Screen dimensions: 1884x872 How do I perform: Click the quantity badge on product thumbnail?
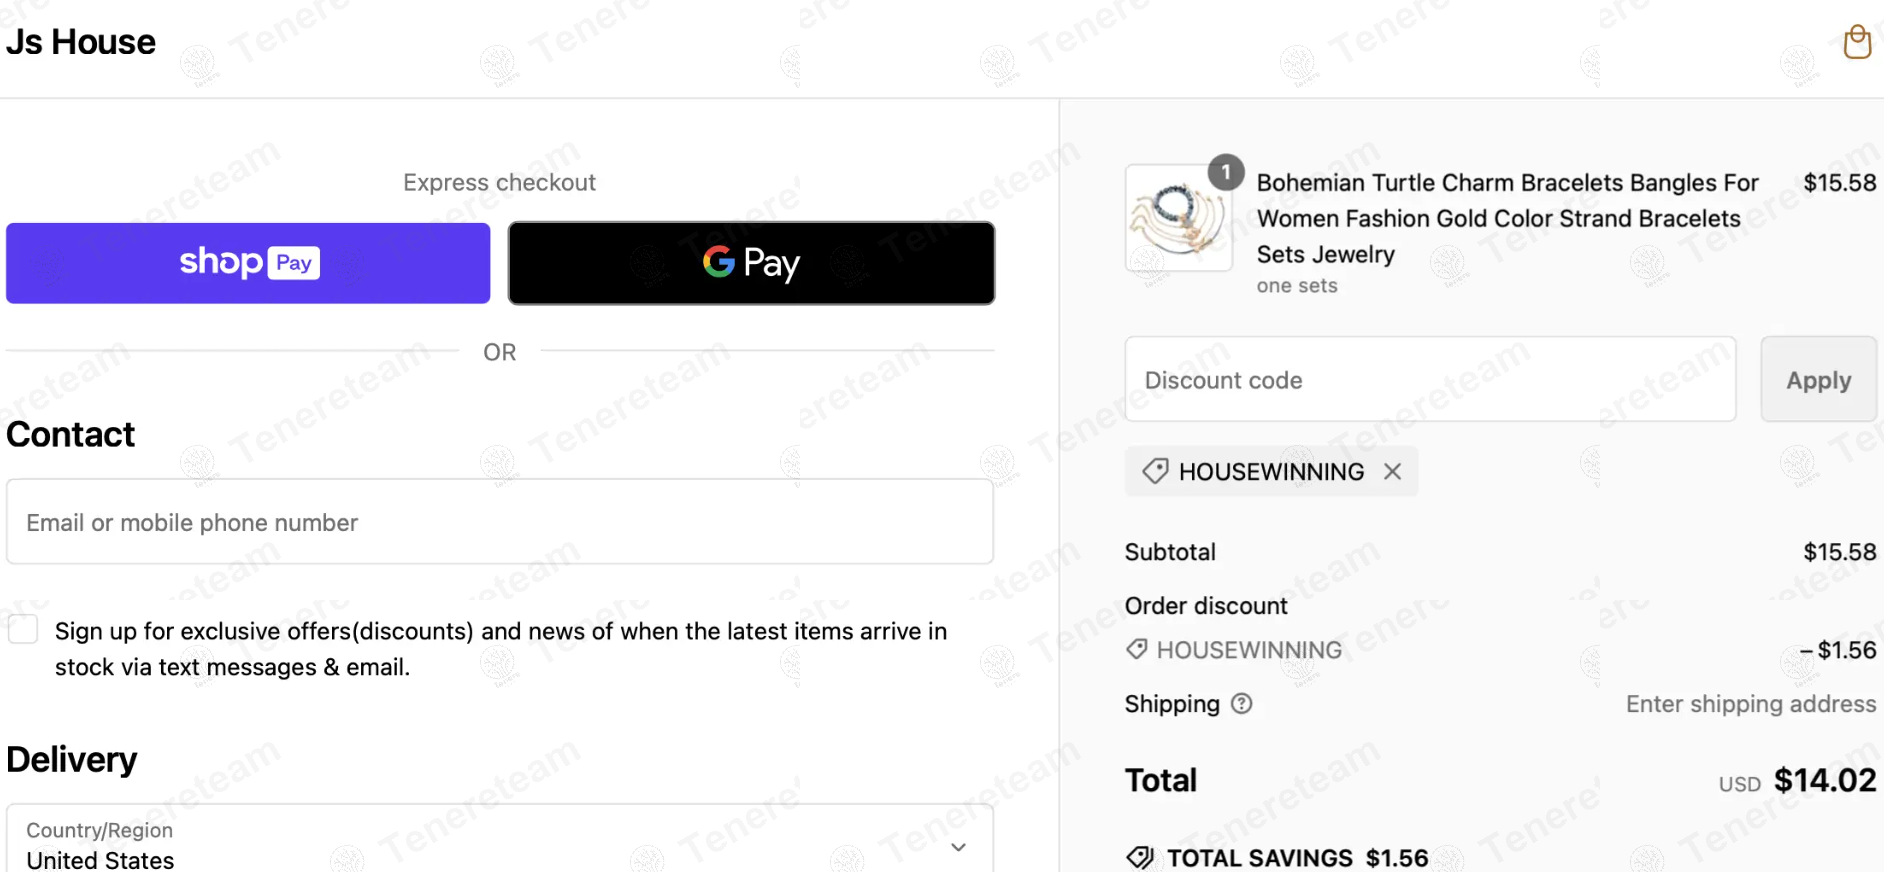pos(1226,172)
